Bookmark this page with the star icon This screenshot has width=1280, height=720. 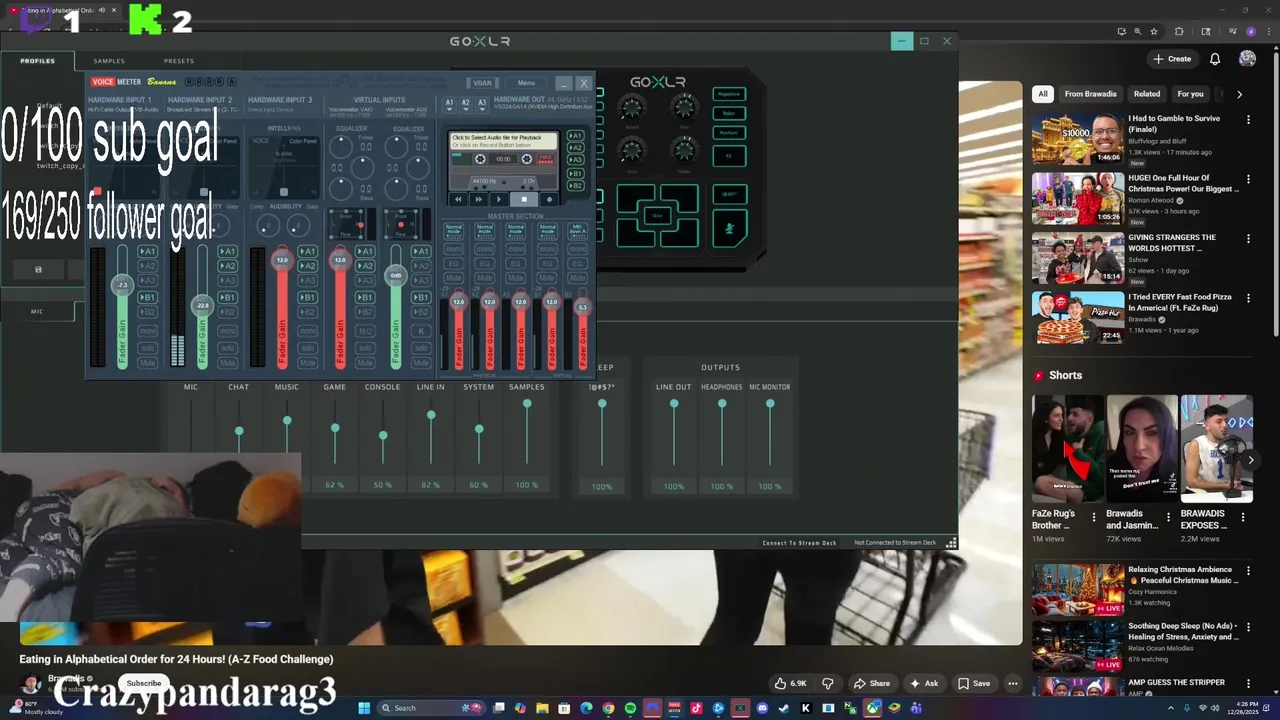[1154, 32]
